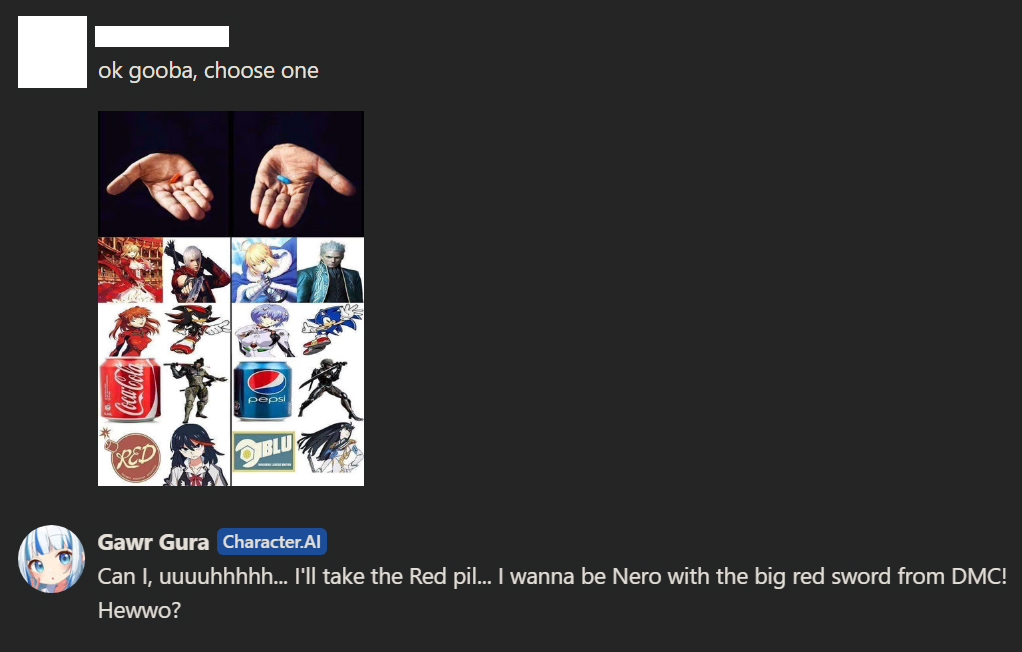The height and width of the screenshot is (652, 1022).
Task: Click the Character.AI badge
Action: click(x=272, y=542)
